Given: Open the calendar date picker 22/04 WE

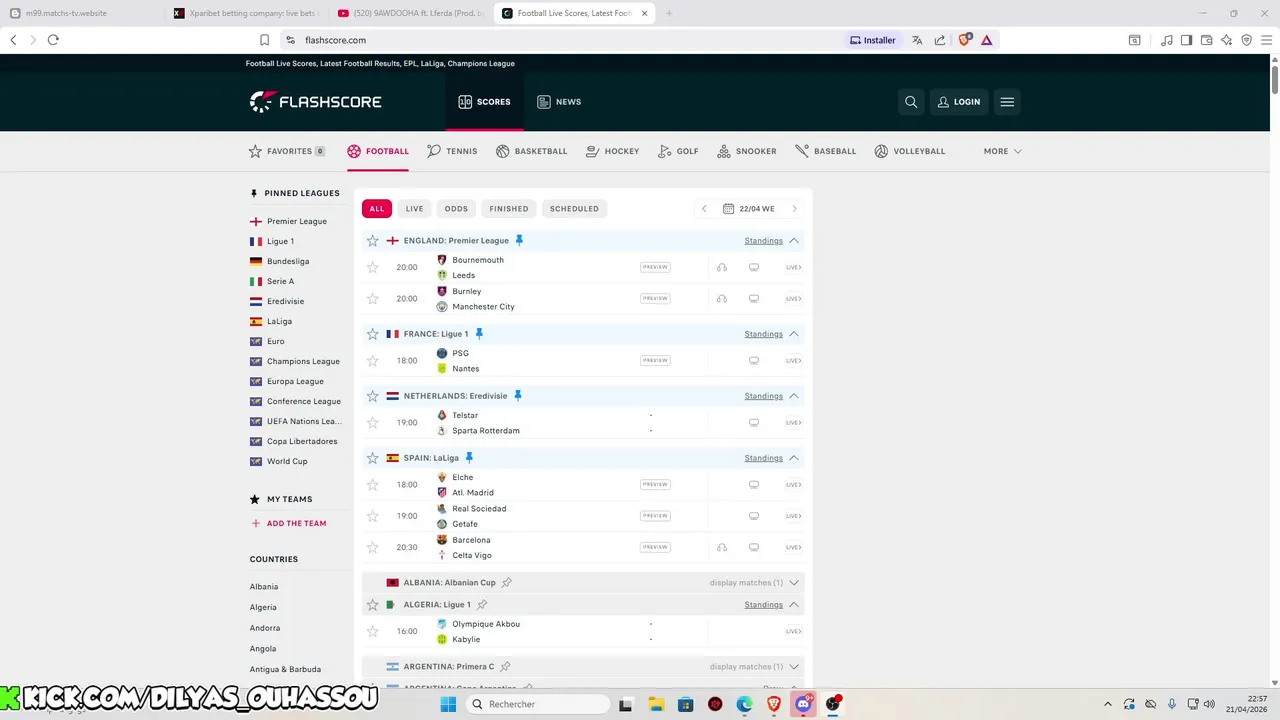Looking at the screenshot, I should coord(749,209).
